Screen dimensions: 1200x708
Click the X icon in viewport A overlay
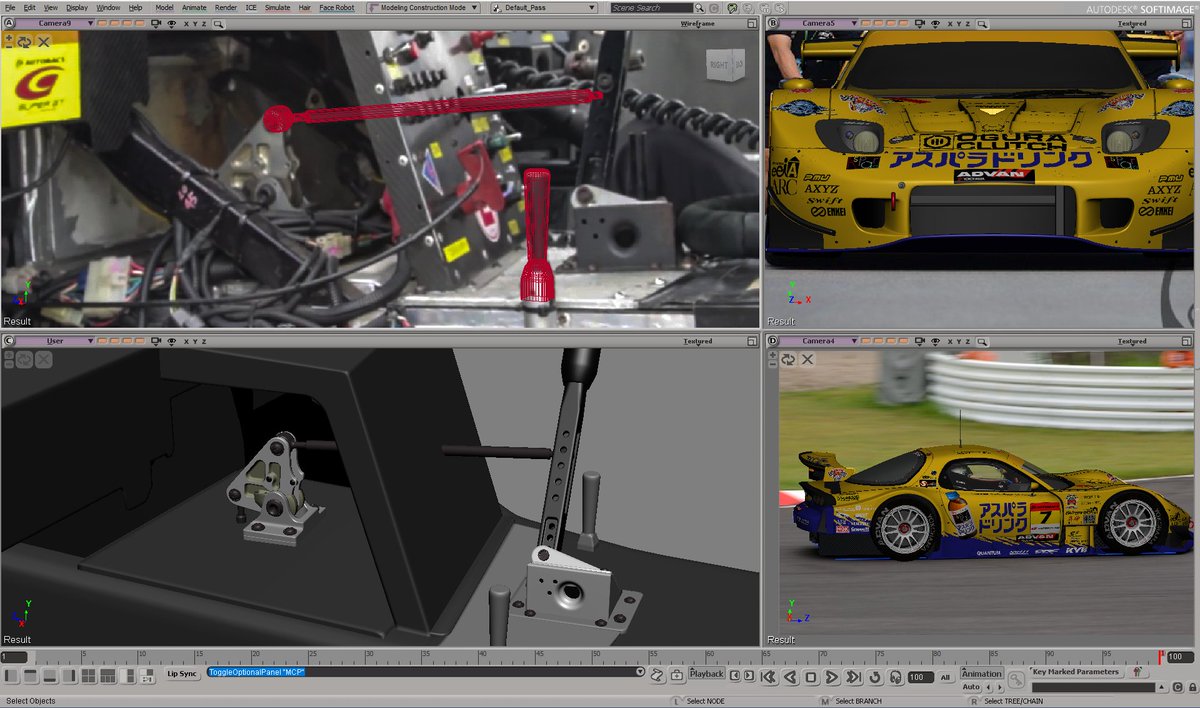pos(44,41)
